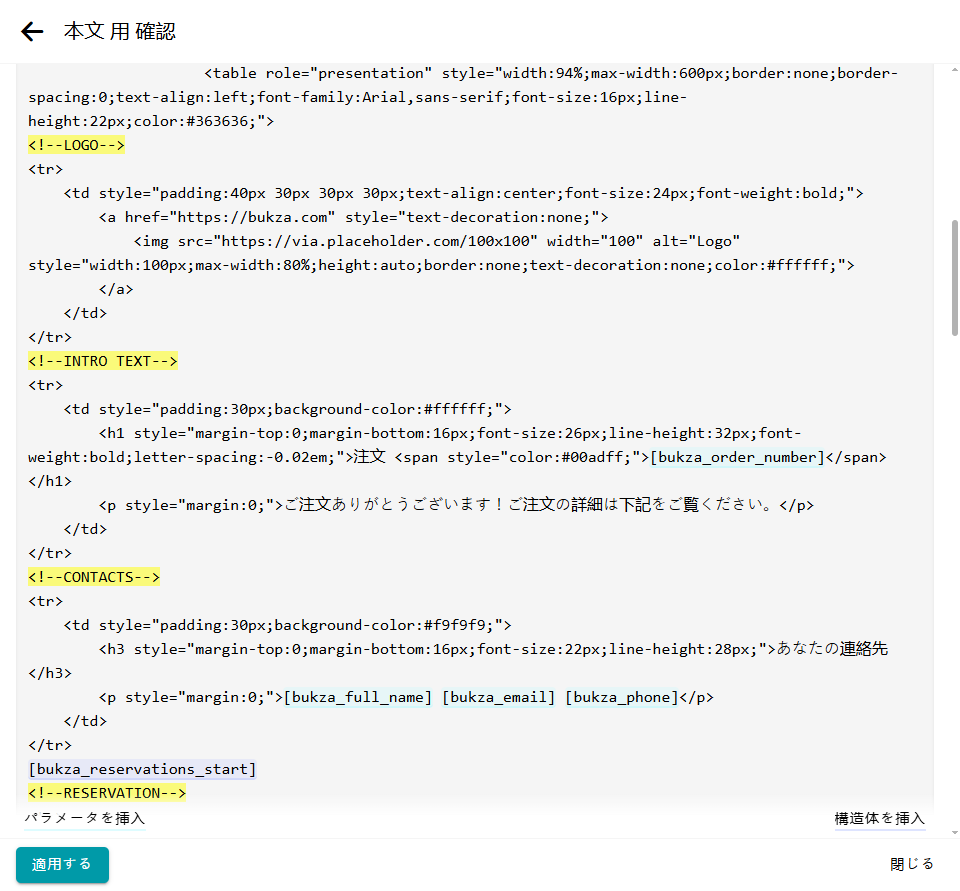960x891 pixels.
Task: Click the [bukza_reservations_start] structure tag
Action: coord(142,769)
